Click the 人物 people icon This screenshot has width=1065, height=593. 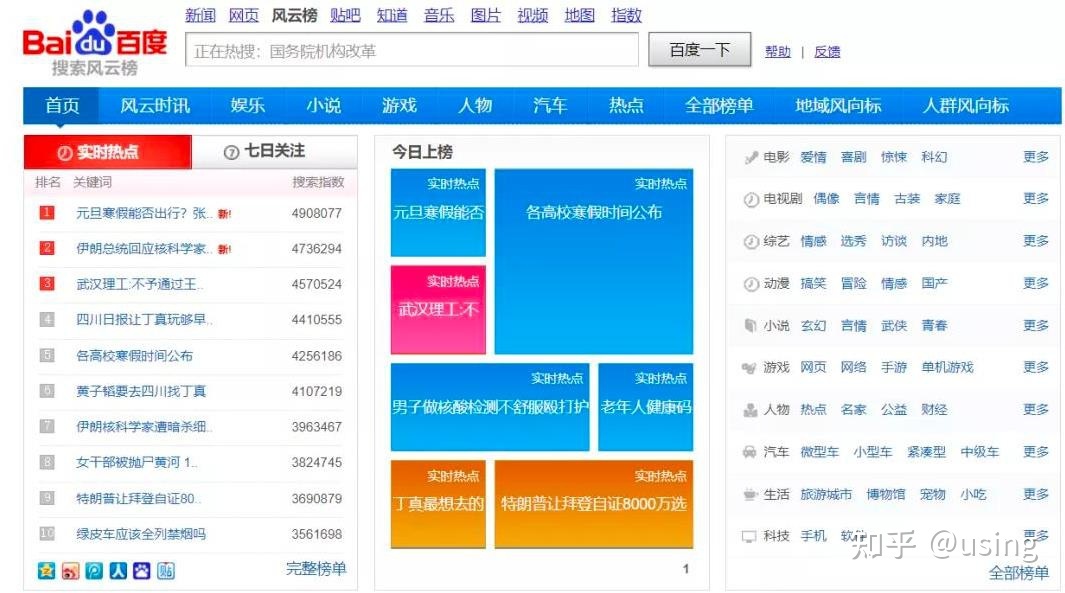(x=751, y=410)
